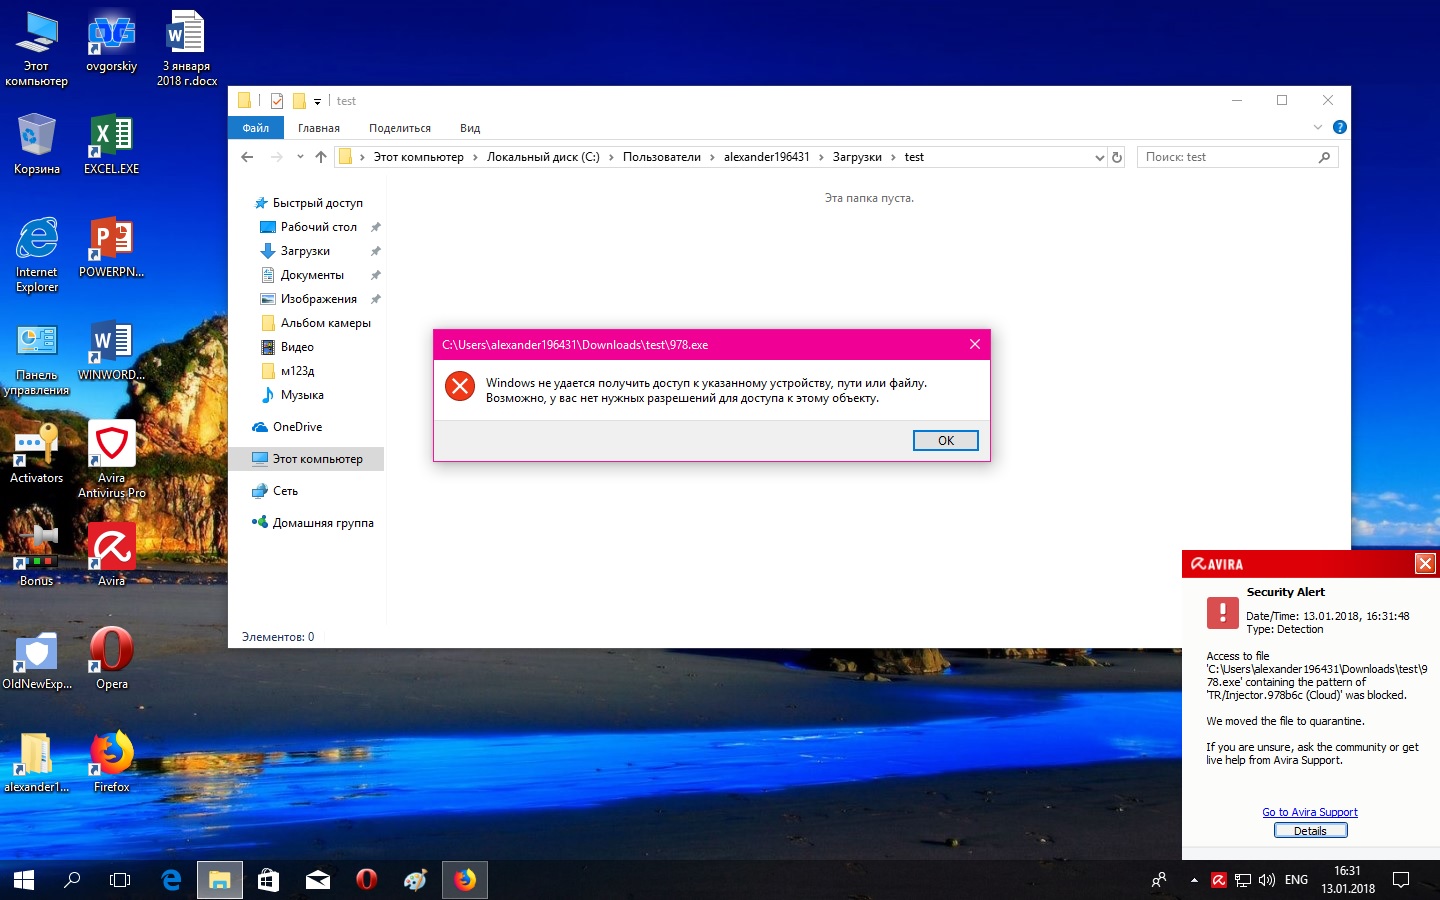The height and width of the screenshot is (900, 1440).
Task: Select the Activators desktop shortcut
Action: pos(37,453)
